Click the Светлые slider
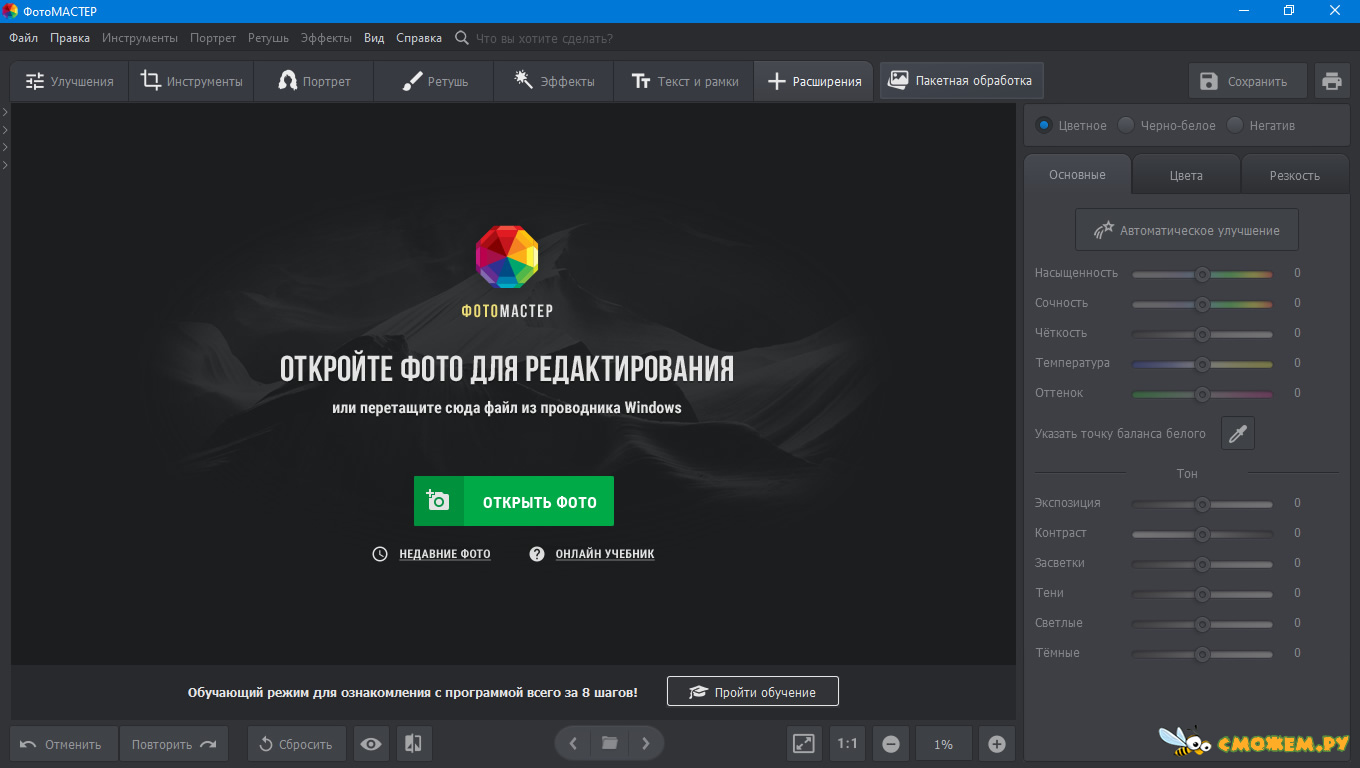Image resolution: width=1360 pixels, height=768 pixels. (1202, 623)
